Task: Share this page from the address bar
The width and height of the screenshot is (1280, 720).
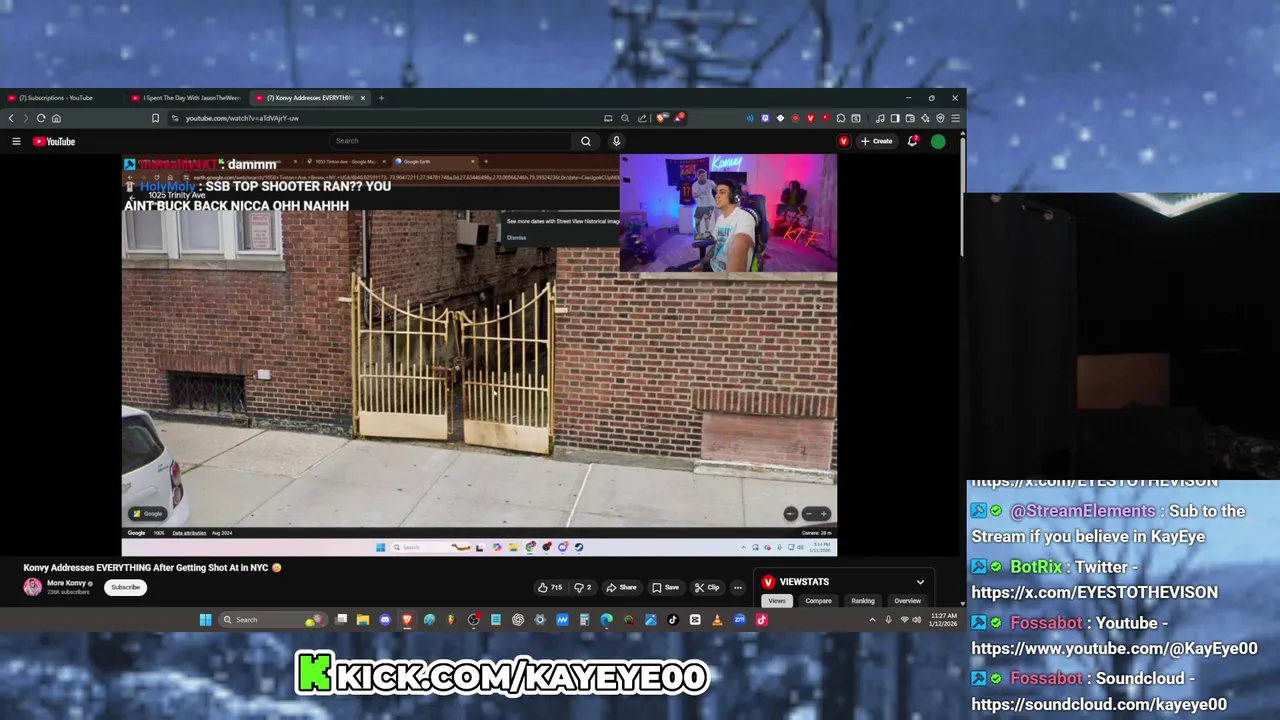Action: tap(642, 118)
